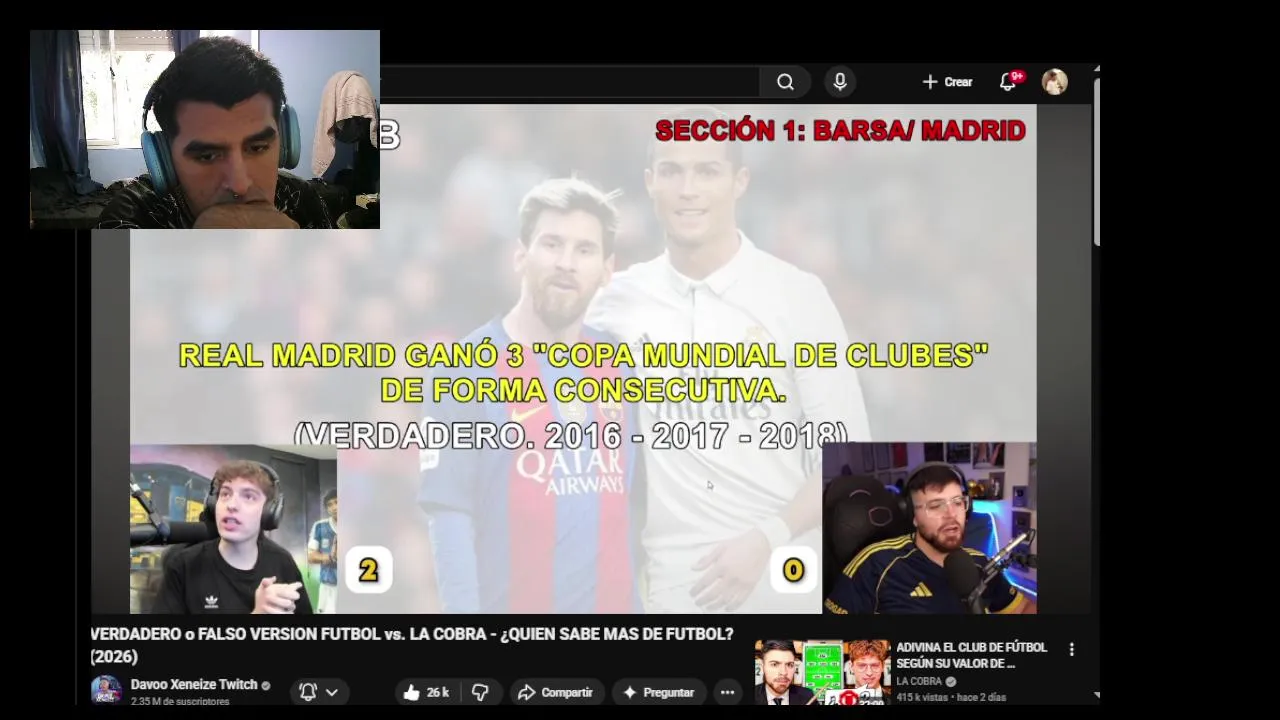Open the ADIVINA EL CLUB recommended thumbnail
The width and height of the screenshot is (1280, 720).
(x=822, y=673)
